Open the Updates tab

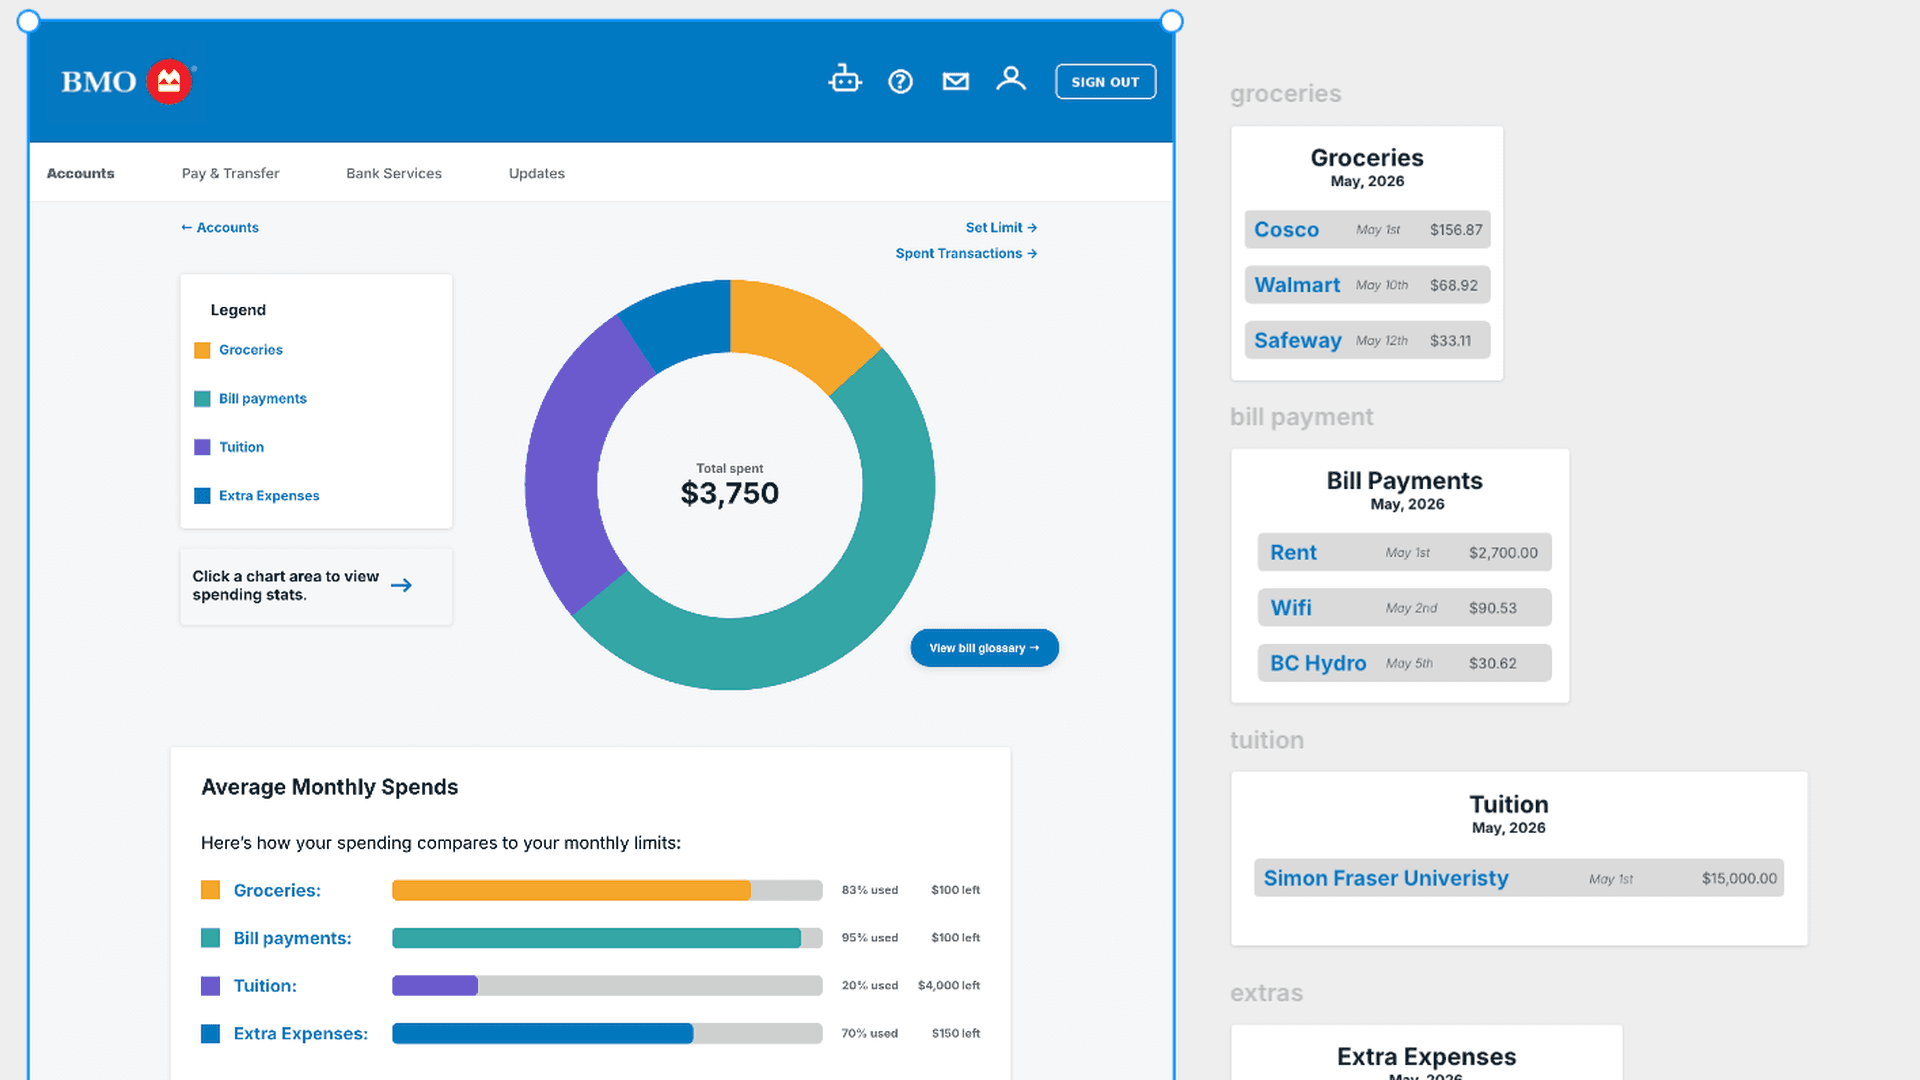[x=537, y=173]
